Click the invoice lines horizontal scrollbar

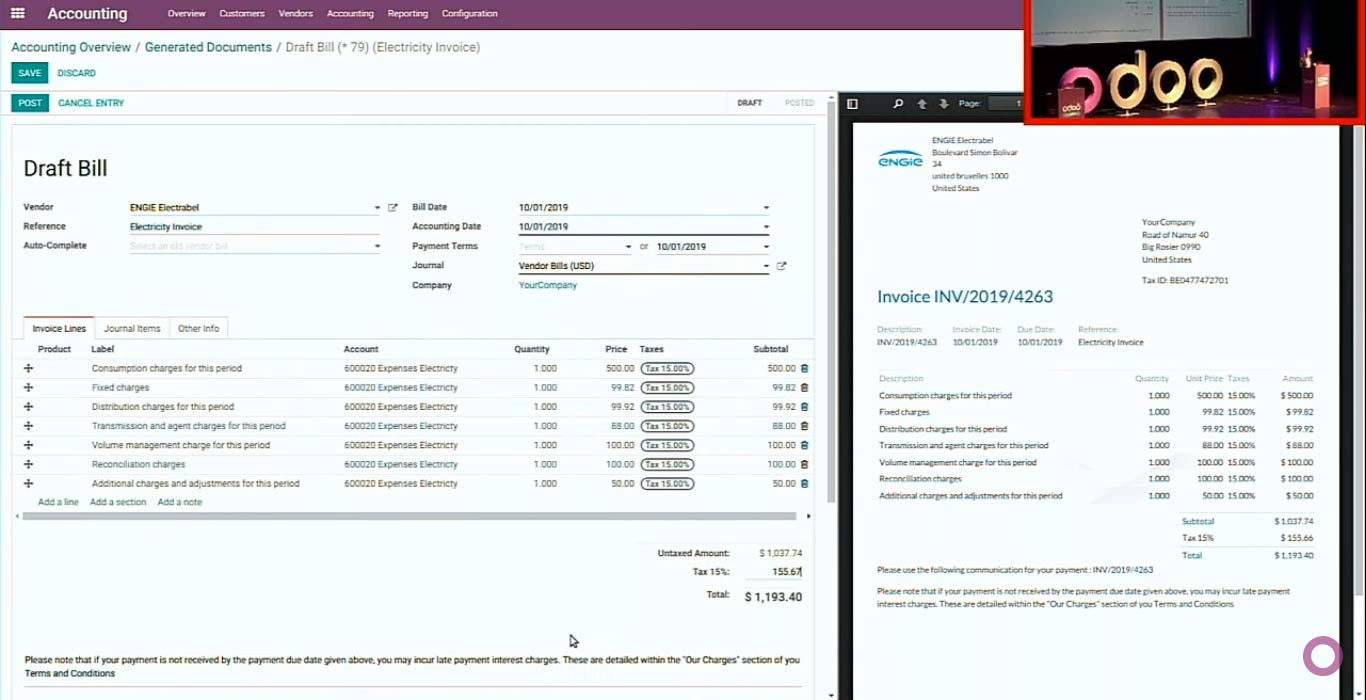tap(409, 516)
